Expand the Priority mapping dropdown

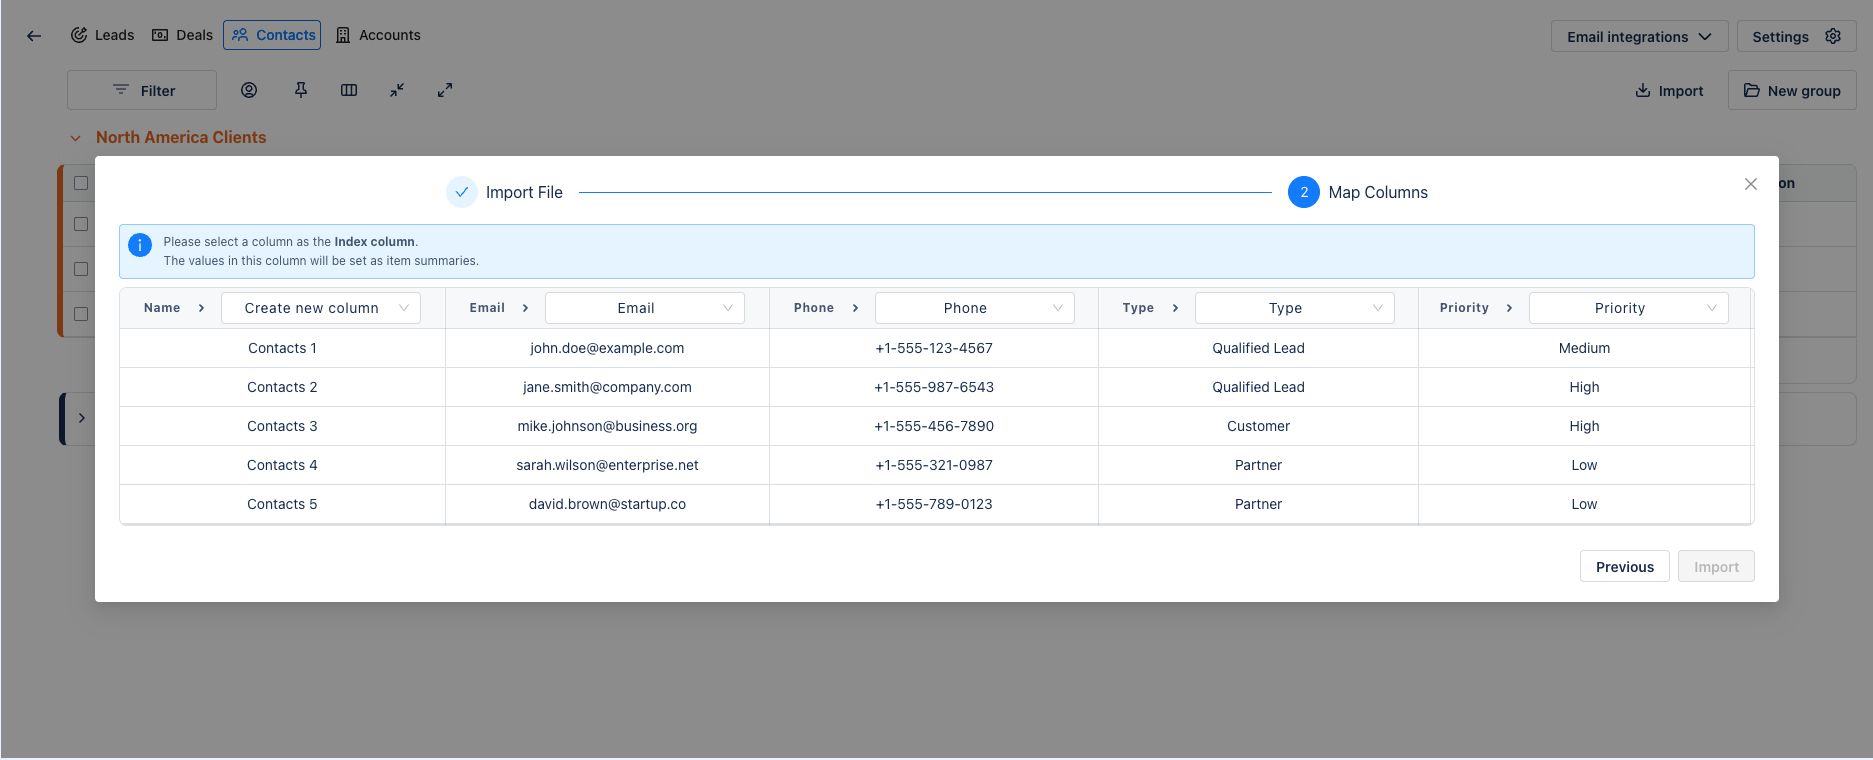point(1628,308)
